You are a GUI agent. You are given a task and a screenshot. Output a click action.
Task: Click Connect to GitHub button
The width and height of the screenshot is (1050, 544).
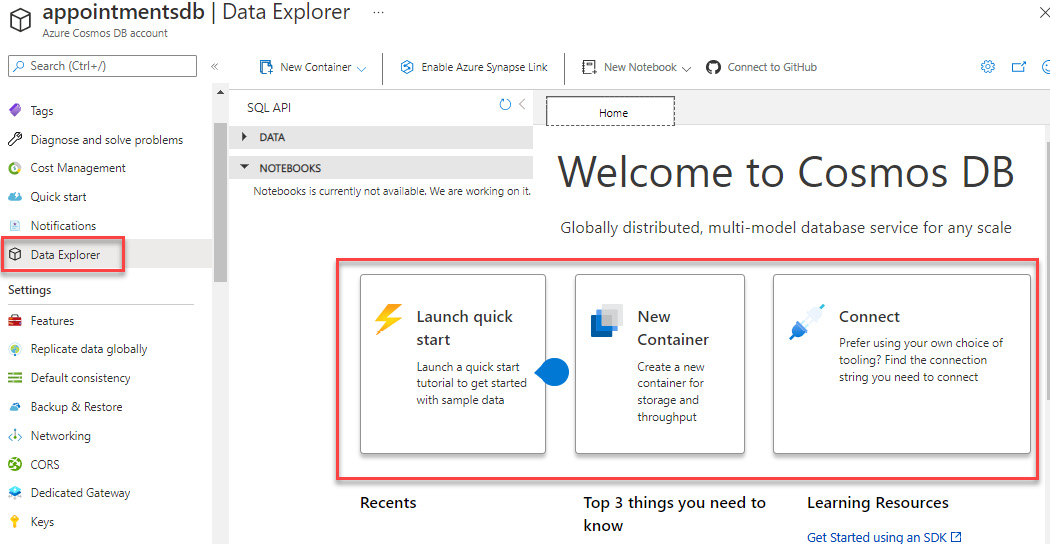[761, 67]
